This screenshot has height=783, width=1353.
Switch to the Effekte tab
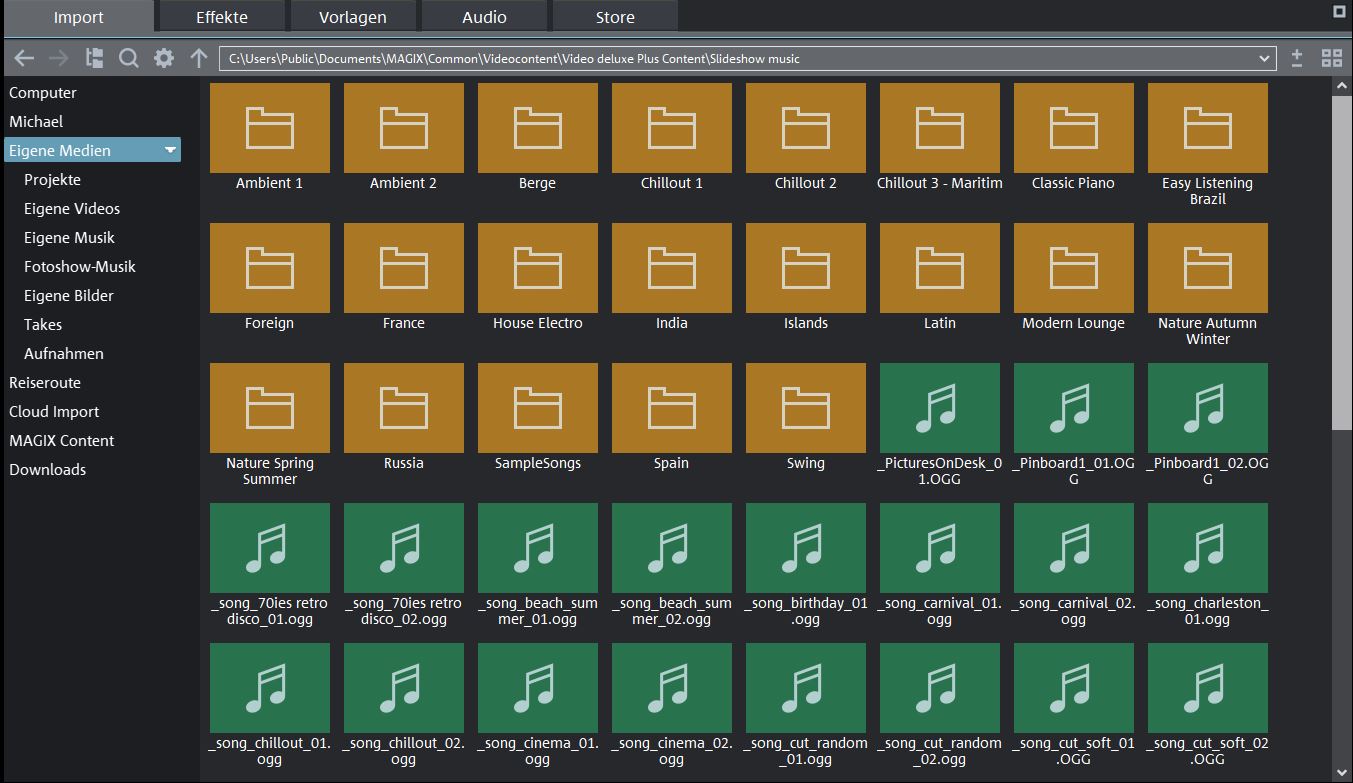tap(222, 17)
